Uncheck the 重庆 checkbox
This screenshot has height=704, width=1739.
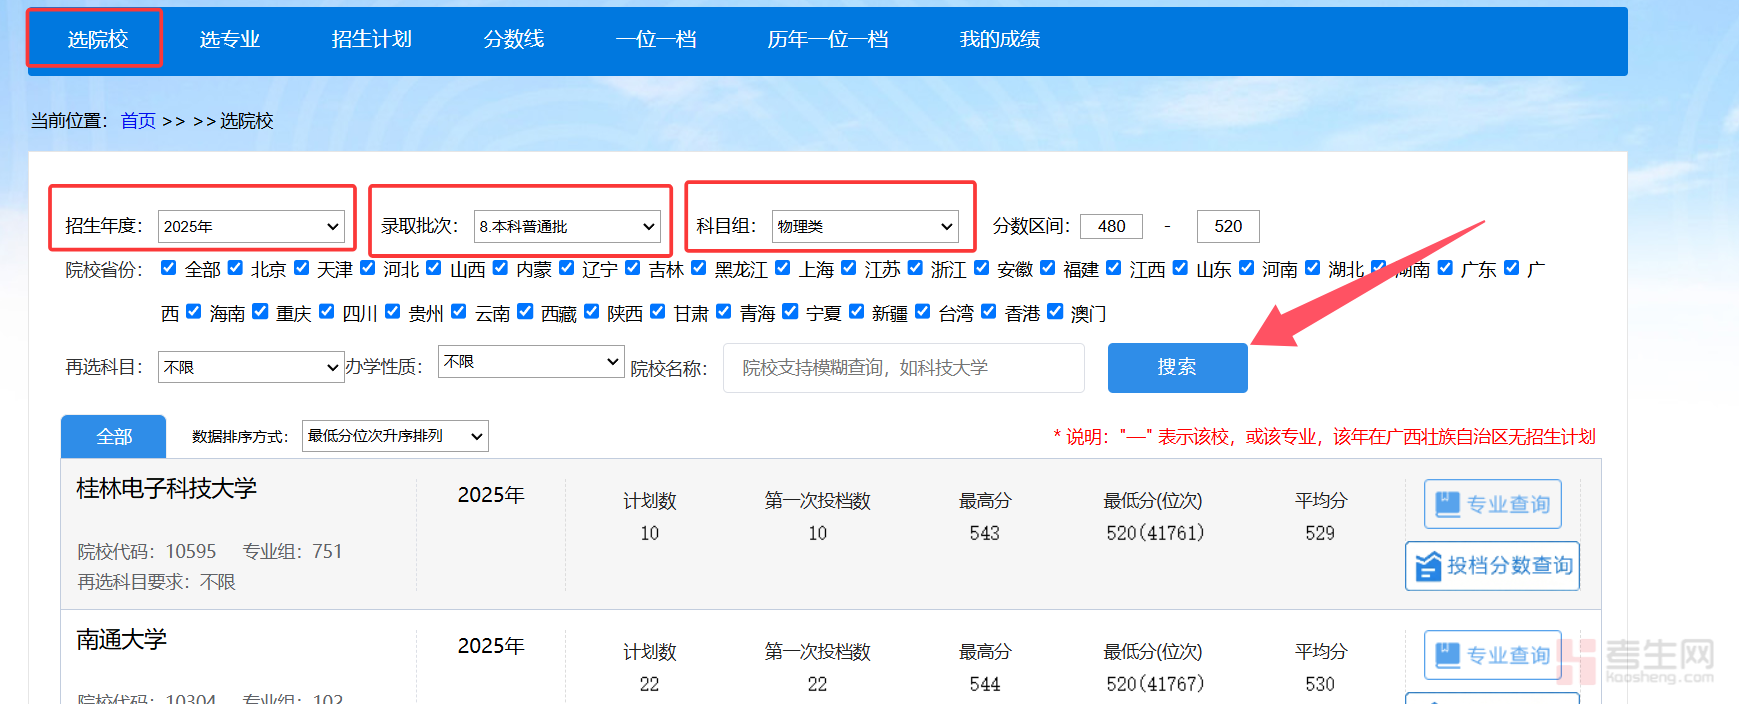click(x=260, y=311)
